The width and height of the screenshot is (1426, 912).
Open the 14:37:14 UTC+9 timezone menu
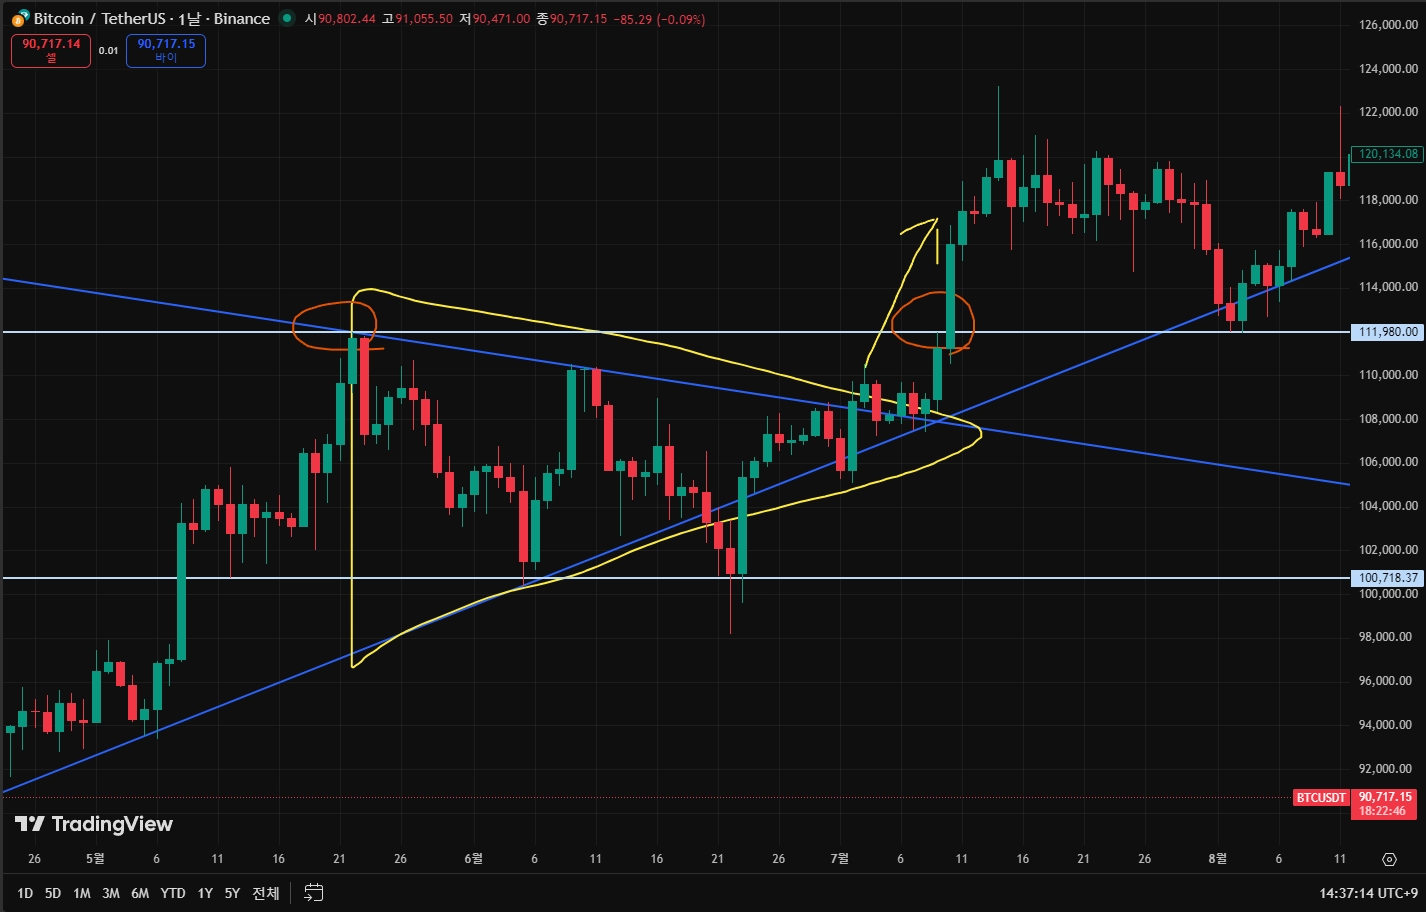[x=1368, y=893]
